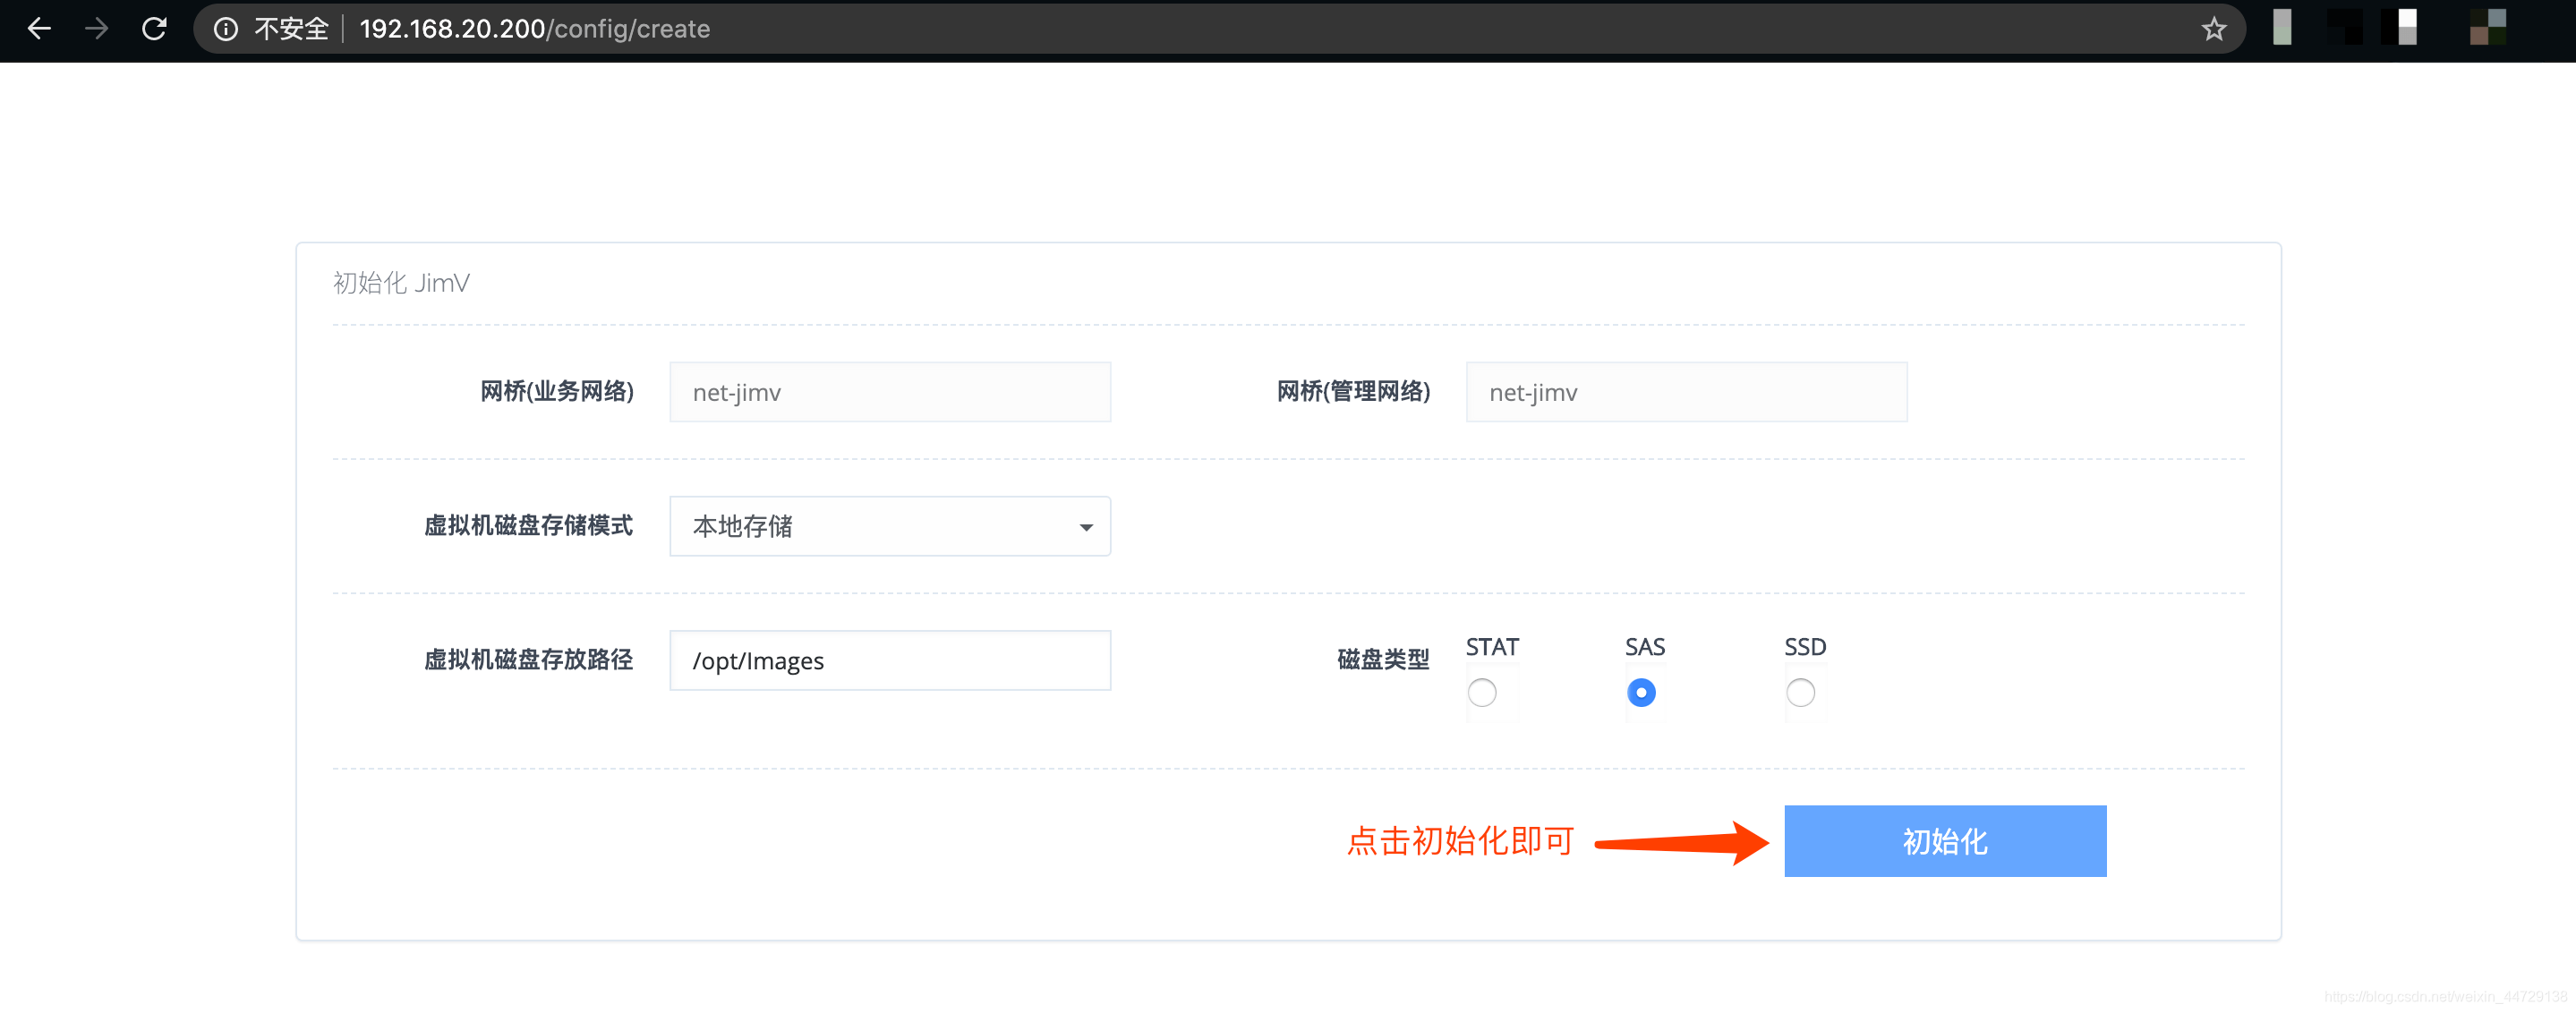Click the business network bridge field net-jimv

point(890,392)
